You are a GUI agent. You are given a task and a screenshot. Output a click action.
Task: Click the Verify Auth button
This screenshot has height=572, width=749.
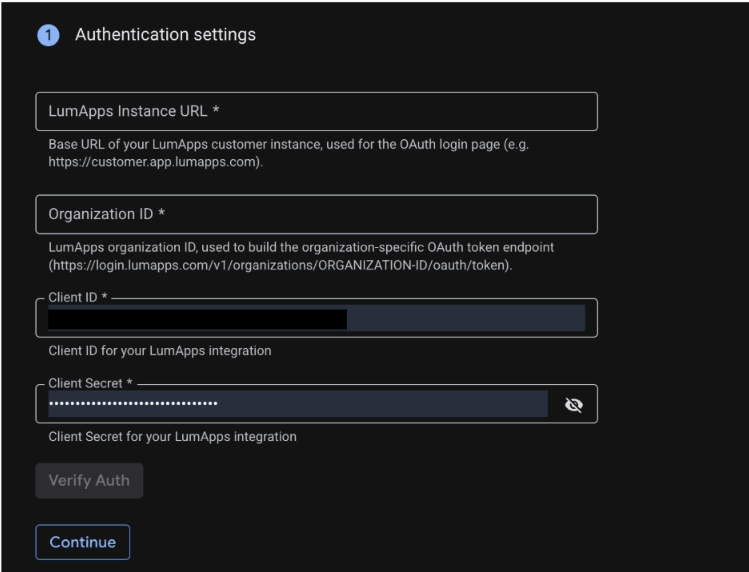89,480
